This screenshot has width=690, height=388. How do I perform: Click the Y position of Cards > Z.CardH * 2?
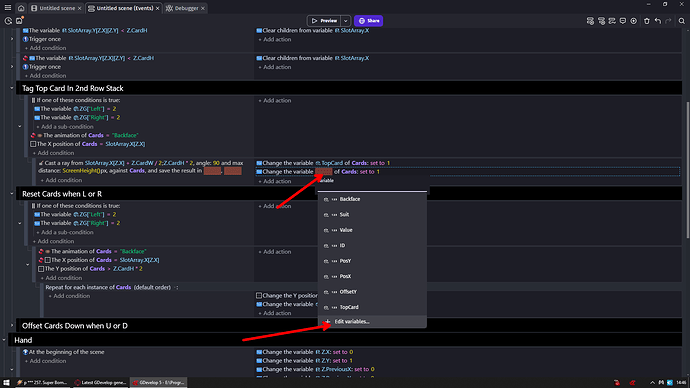(x=90, y=269)
